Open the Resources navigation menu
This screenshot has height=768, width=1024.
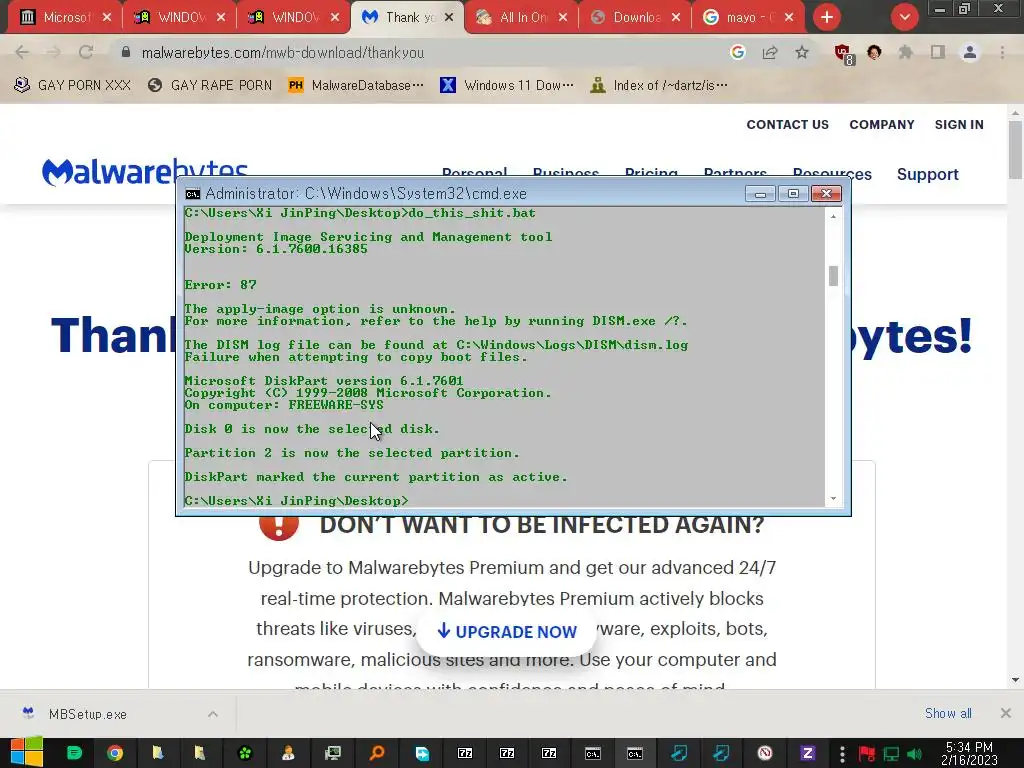point(832,174)
